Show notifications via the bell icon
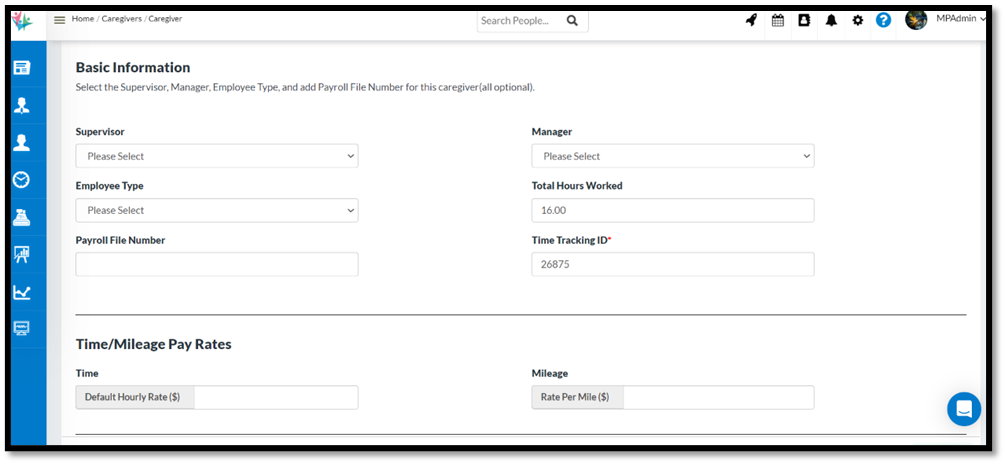Screen dimensions: 1005x464 831,20
